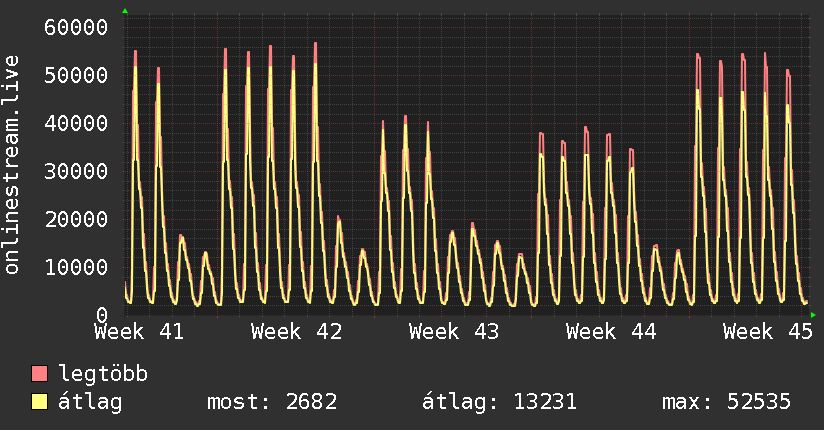Click the onlinestream.live vertical axis title
This screenshot has height=430, width=824.
(x=12, y=165)
